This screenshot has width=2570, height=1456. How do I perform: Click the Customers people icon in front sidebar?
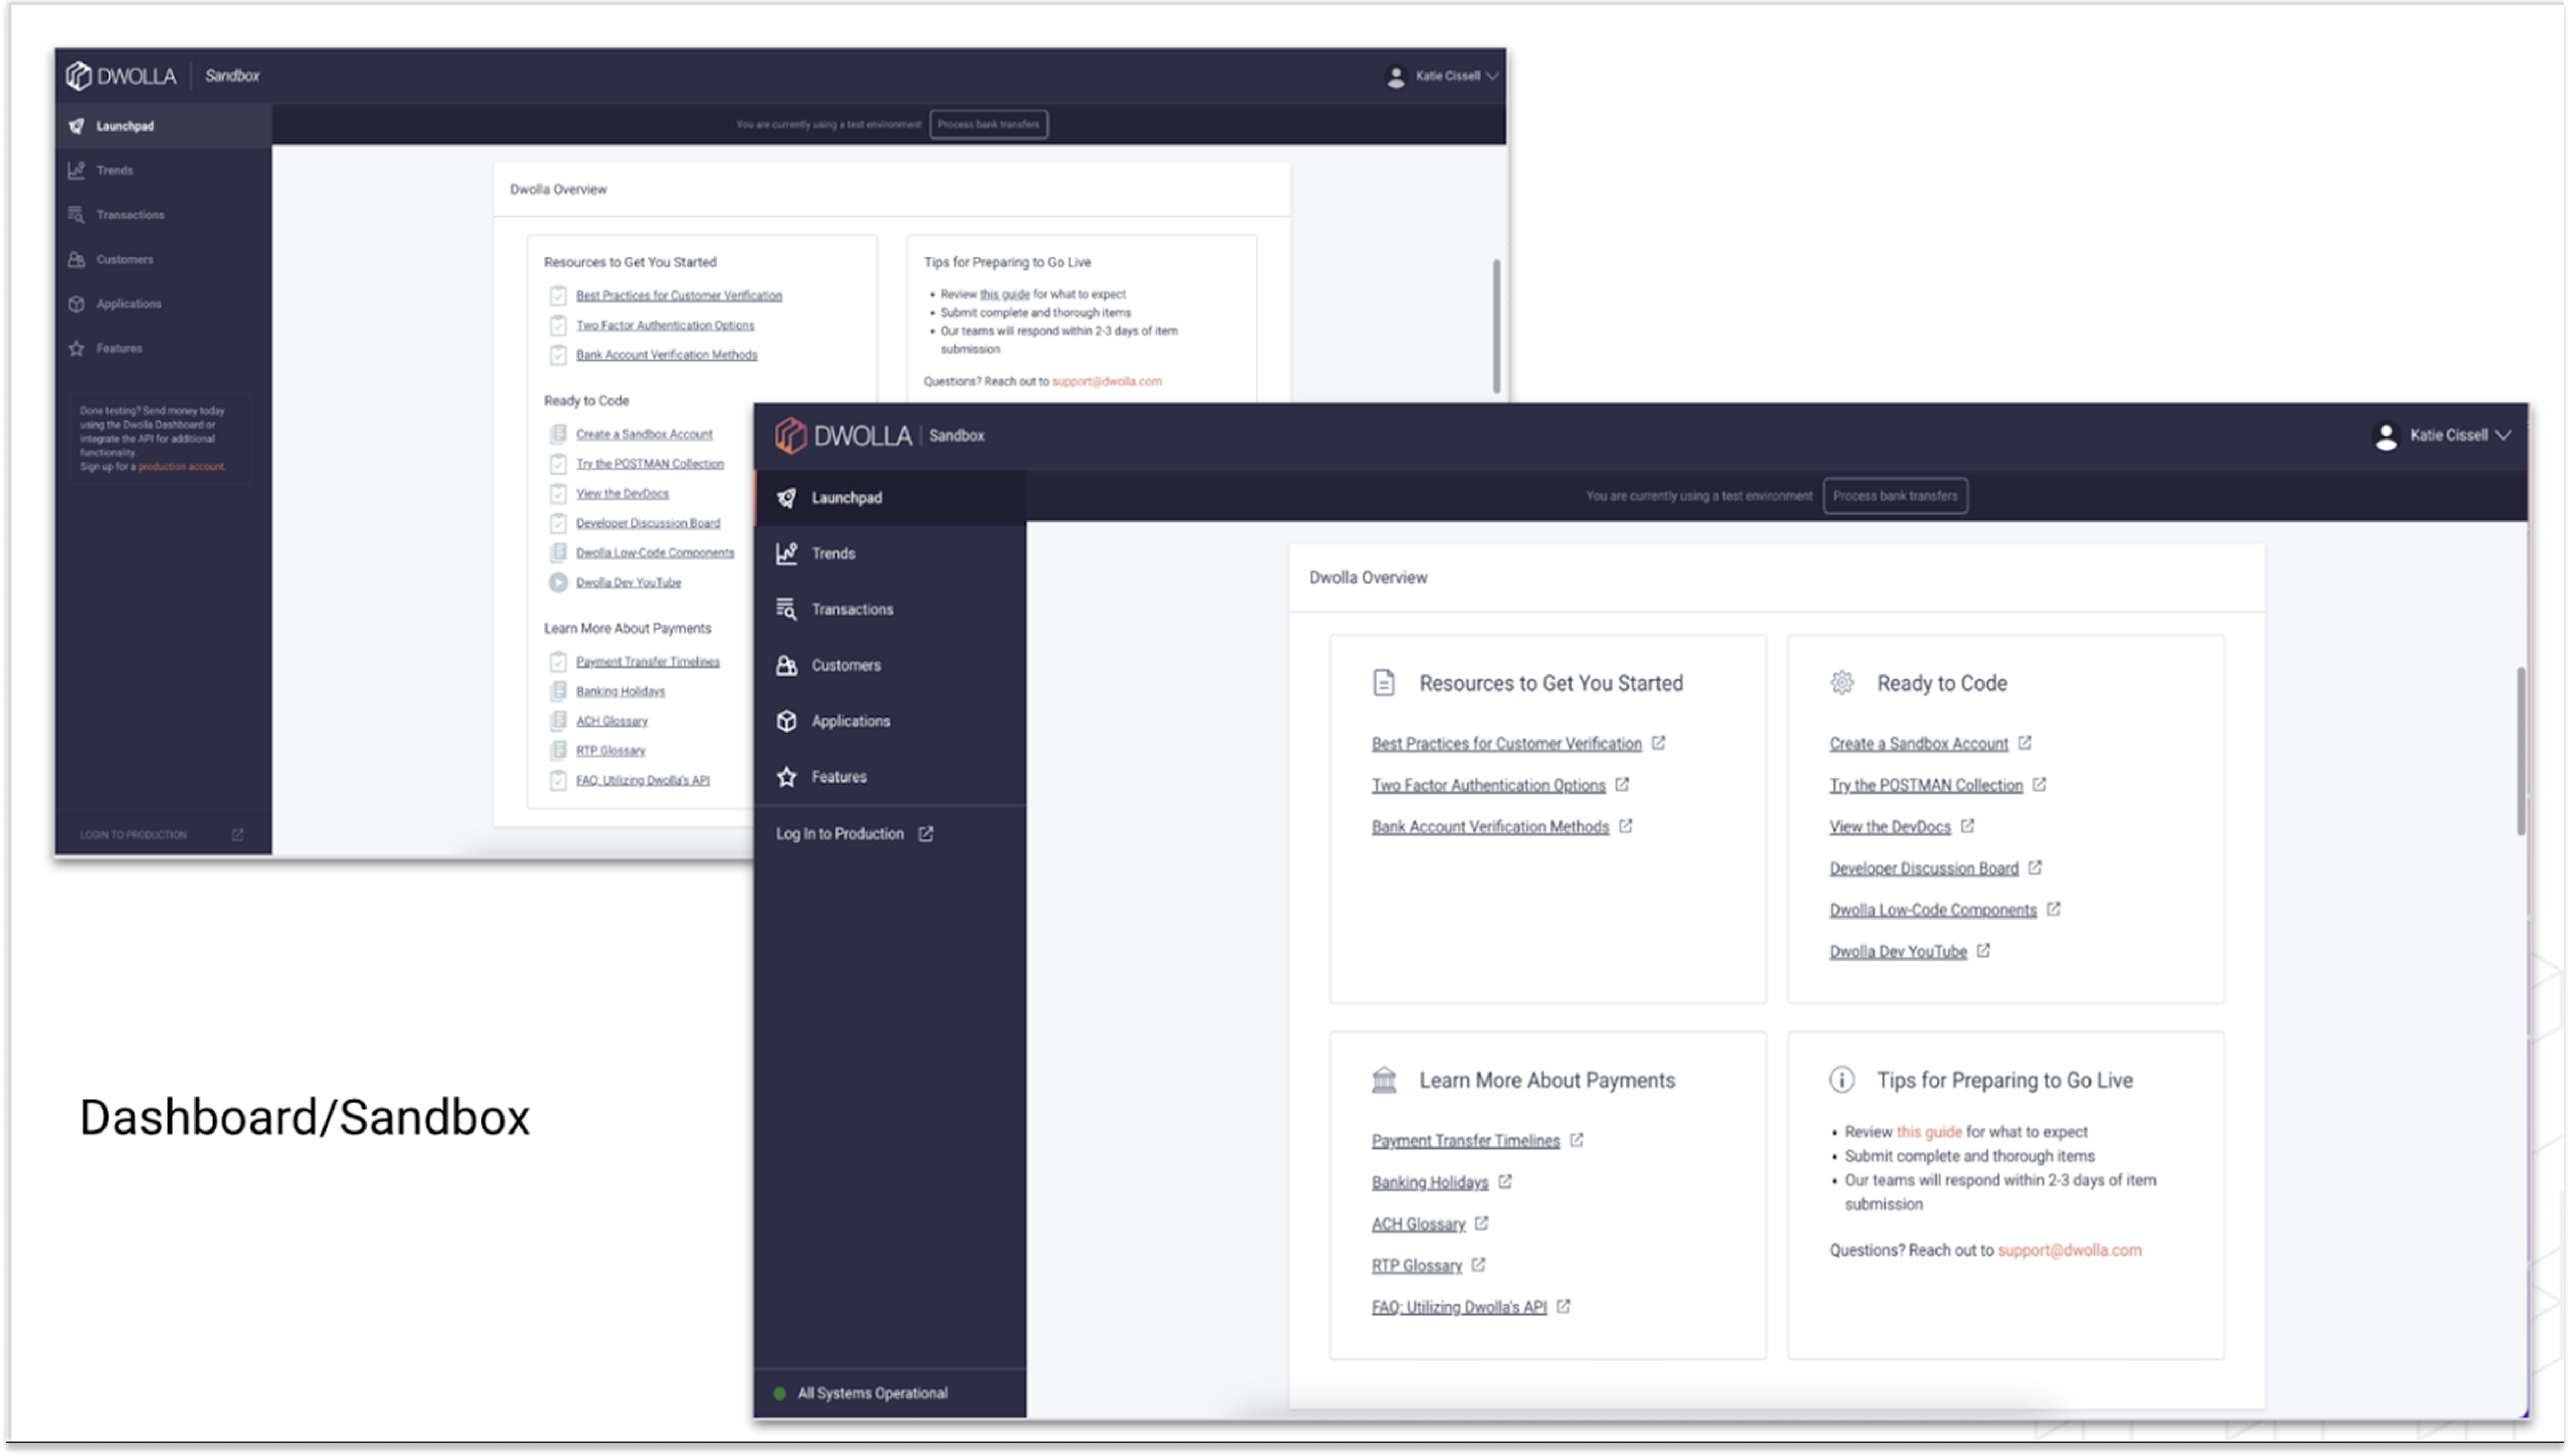pos(787,665)
